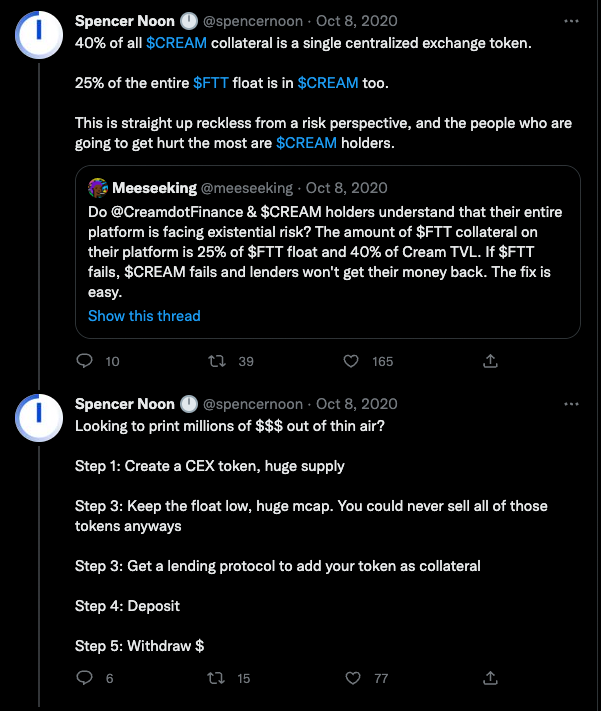Open $FTT cashtag in first tweet
The image size is (601, 711).
pyautogui.click(x=210, y=83)
